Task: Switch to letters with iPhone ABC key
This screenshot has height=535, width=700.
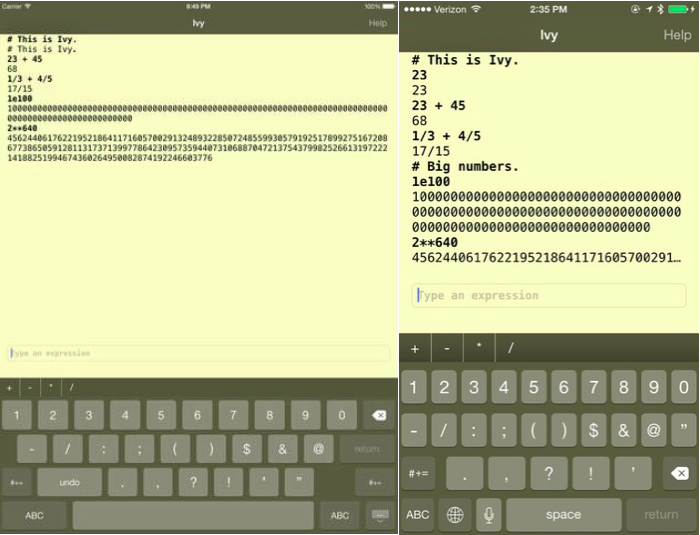Action: pos(418,515)
